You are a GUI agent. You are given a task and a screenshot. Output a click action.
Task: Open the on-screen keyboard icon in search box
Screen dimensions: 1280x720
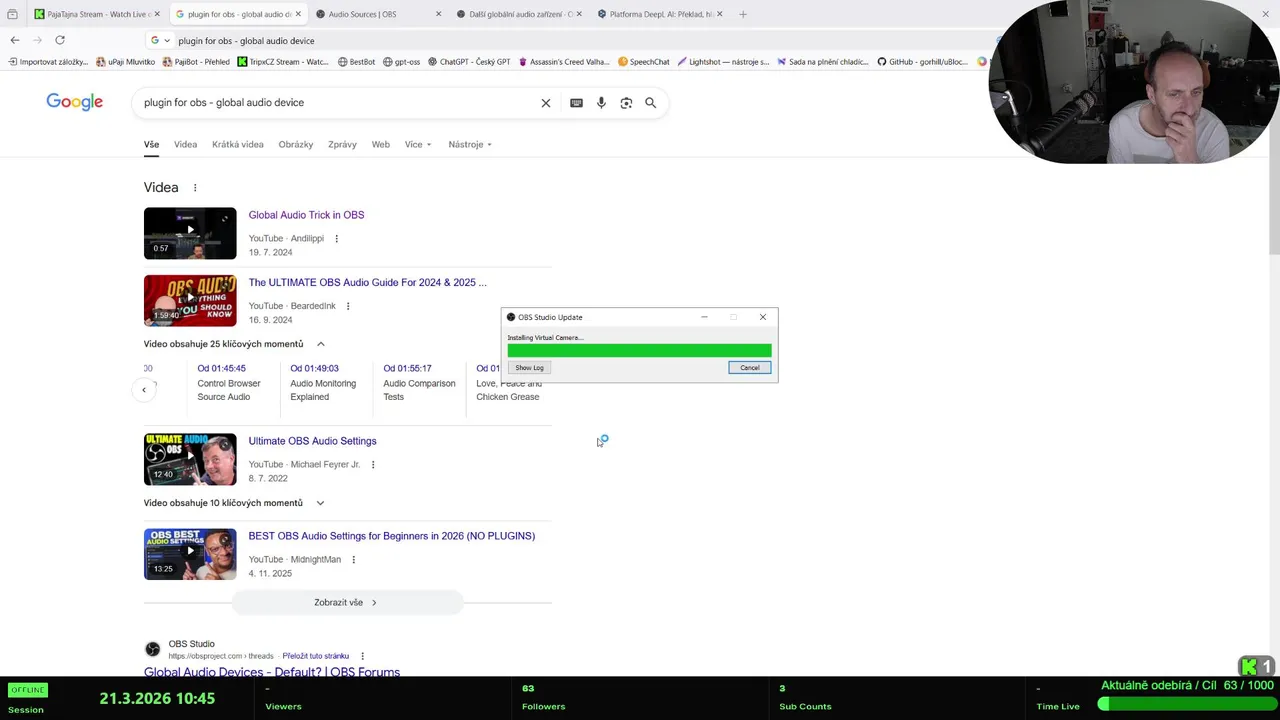click(x=576, y=103)
